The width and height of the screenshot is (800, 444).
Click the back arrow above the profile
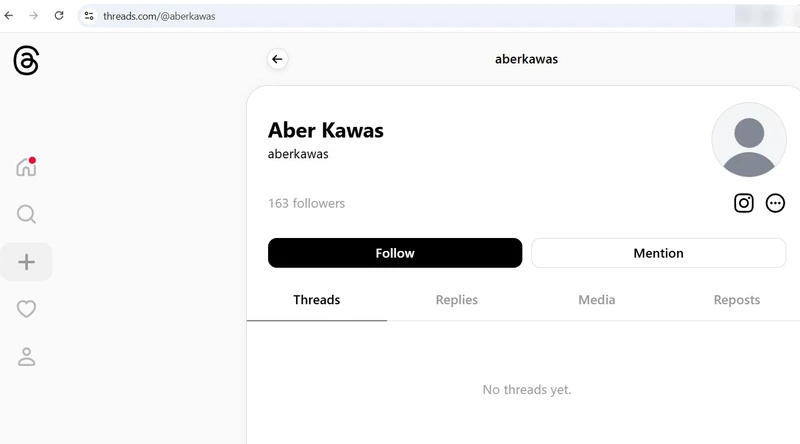pyautogui.click(x=277, y=59)
